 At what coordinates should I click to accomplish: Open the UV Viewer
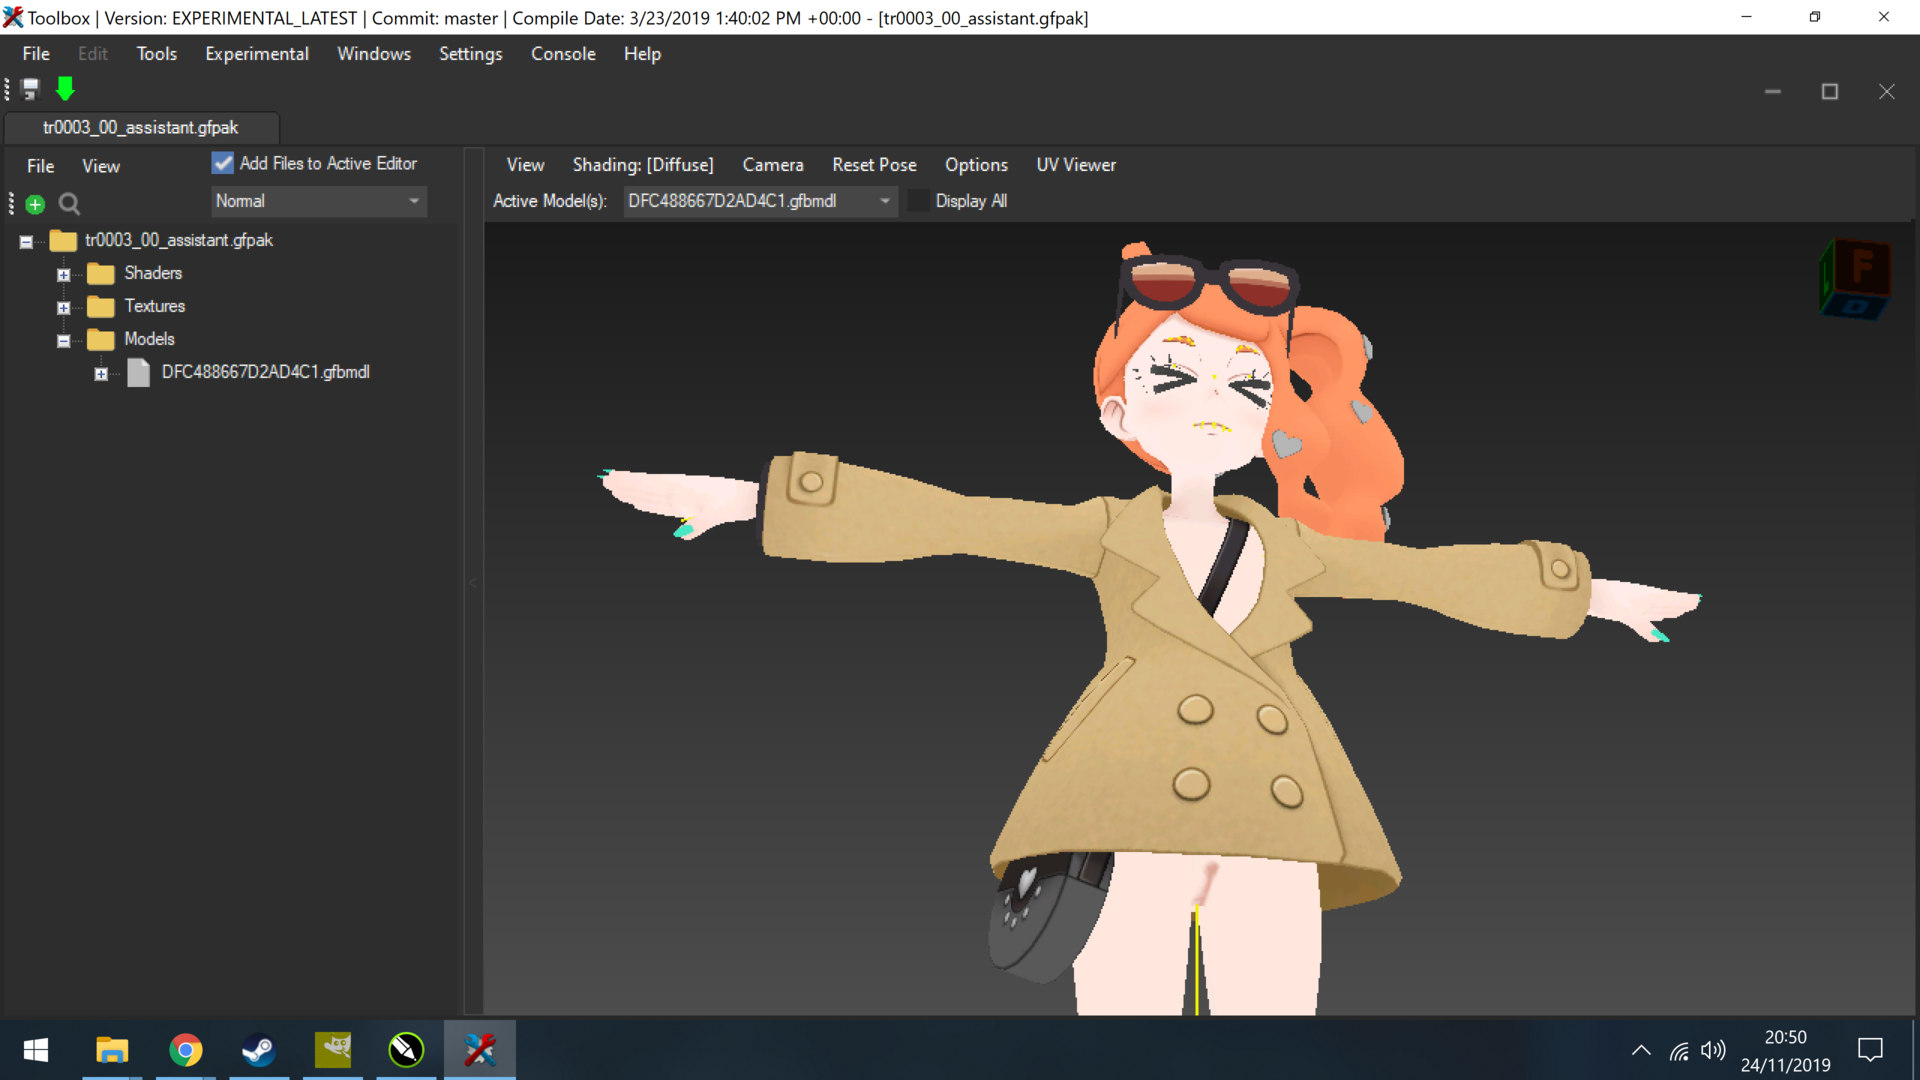[1076, 165]
